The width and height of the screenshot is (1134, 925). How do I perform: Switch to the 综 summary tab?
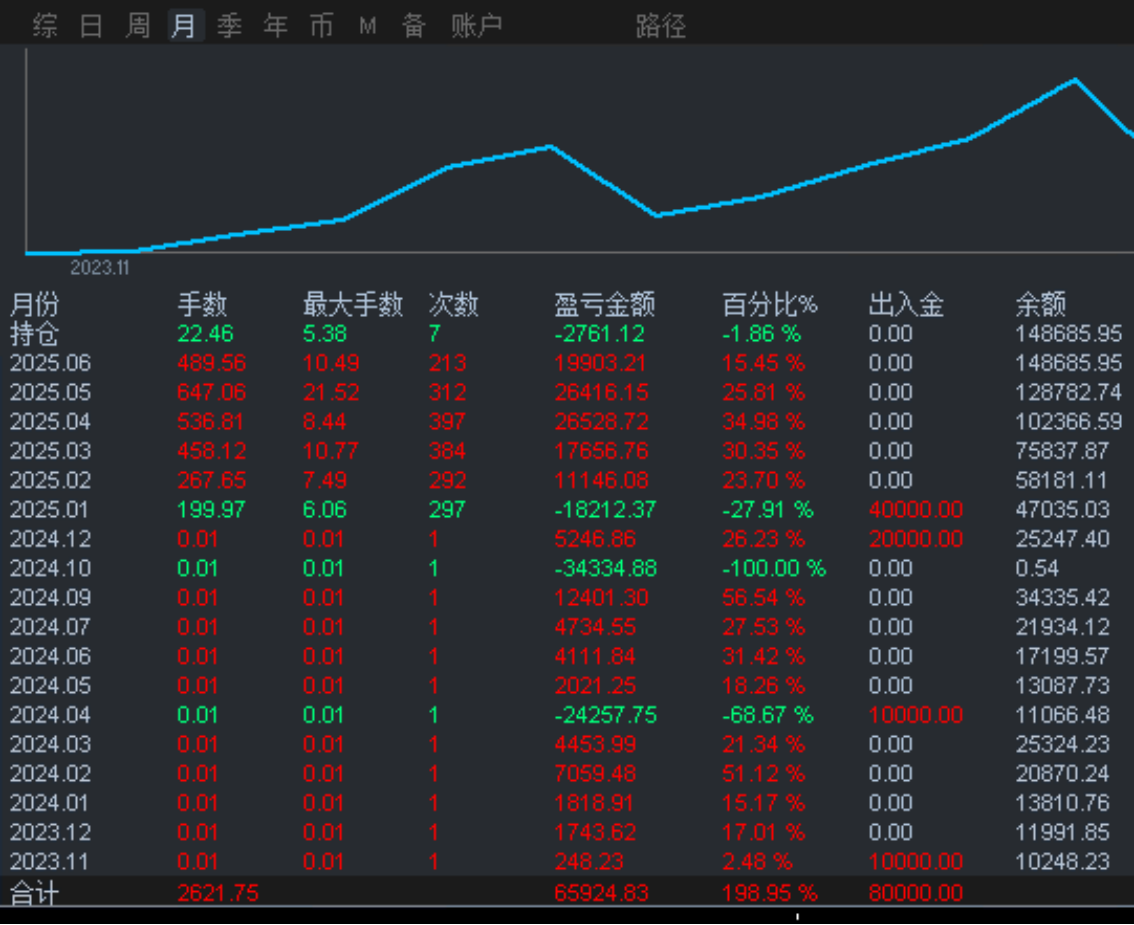pyautogui.click(x=45, y=26)
